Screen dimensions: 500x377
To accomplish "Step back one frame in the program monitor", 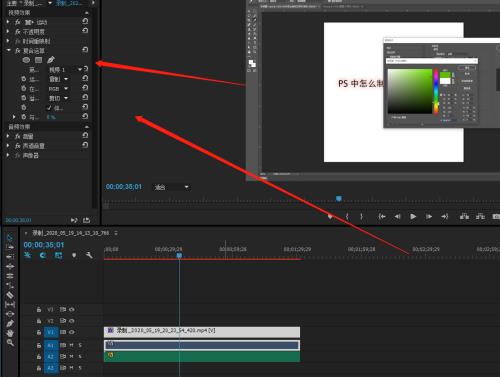I will click(397, 217).
